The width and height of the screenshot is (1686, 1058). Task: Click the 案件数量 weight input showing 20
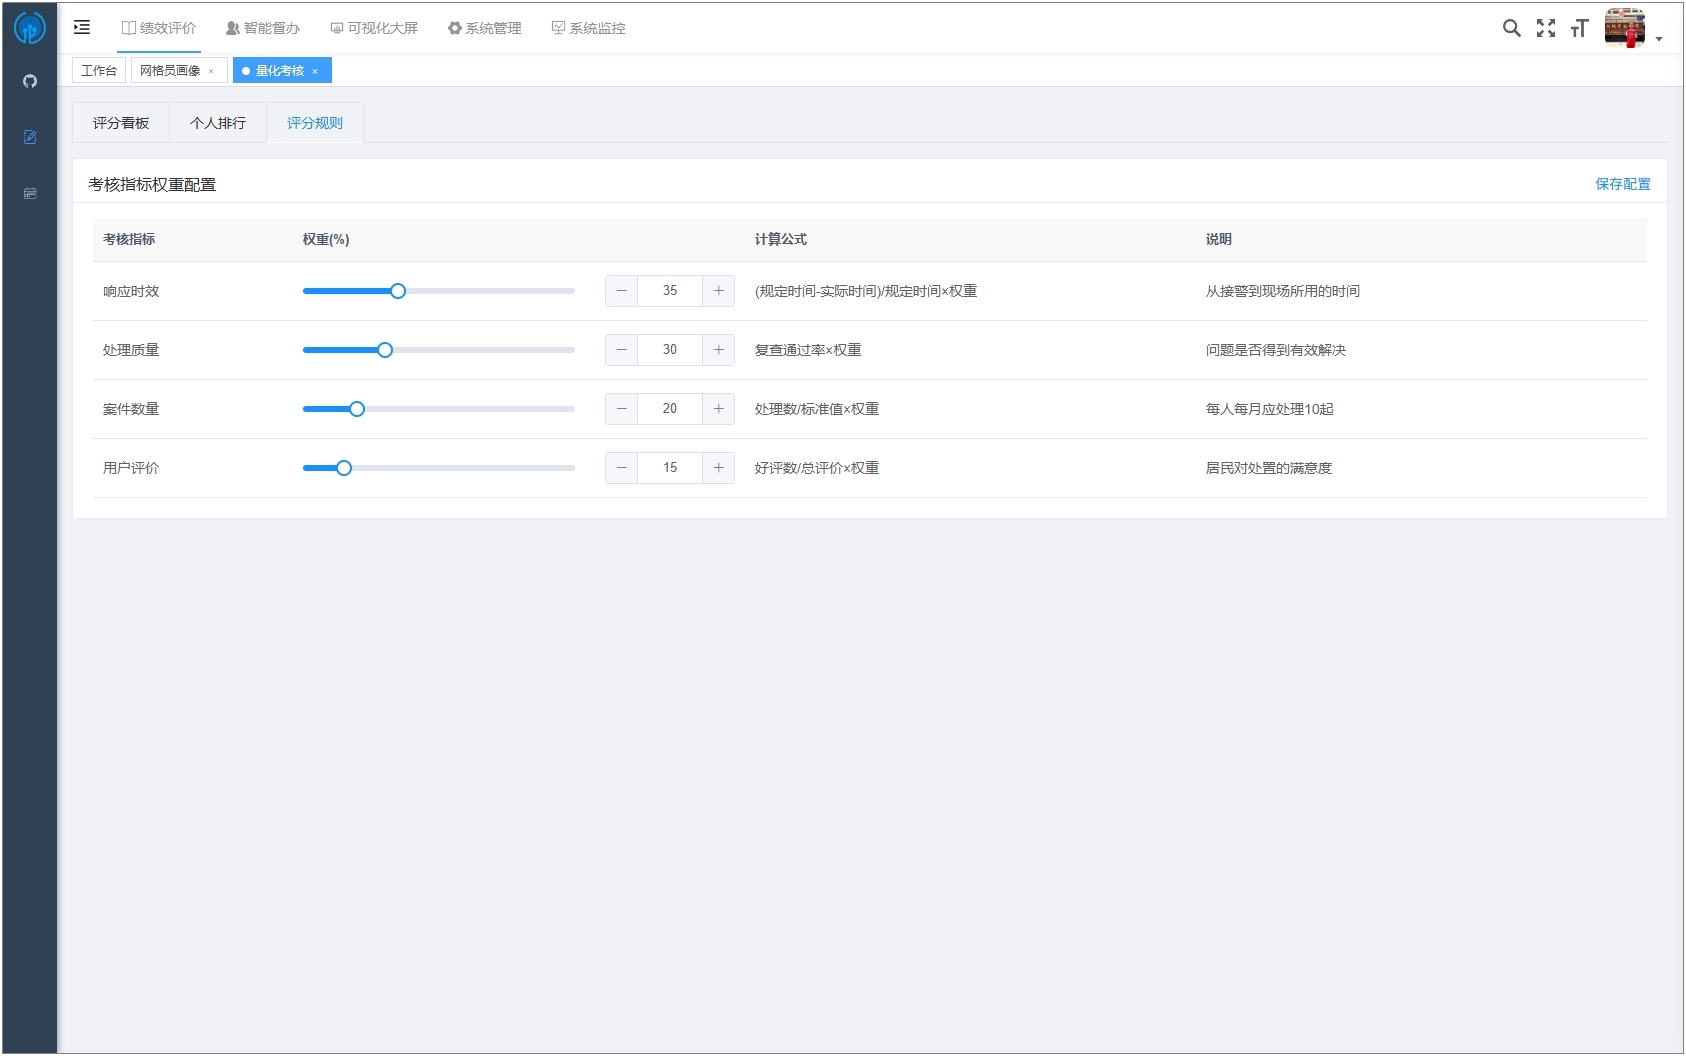click(x=669, y=409)
